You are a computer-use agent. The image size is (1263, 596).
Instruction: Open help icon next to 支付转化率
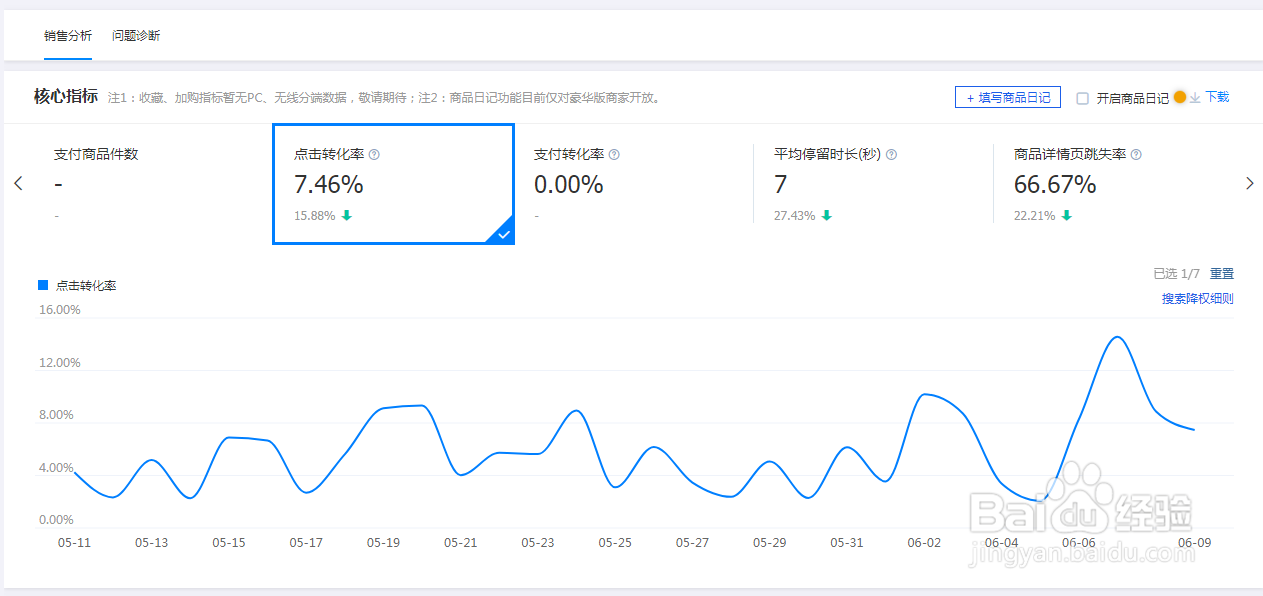tap(614, 155)
